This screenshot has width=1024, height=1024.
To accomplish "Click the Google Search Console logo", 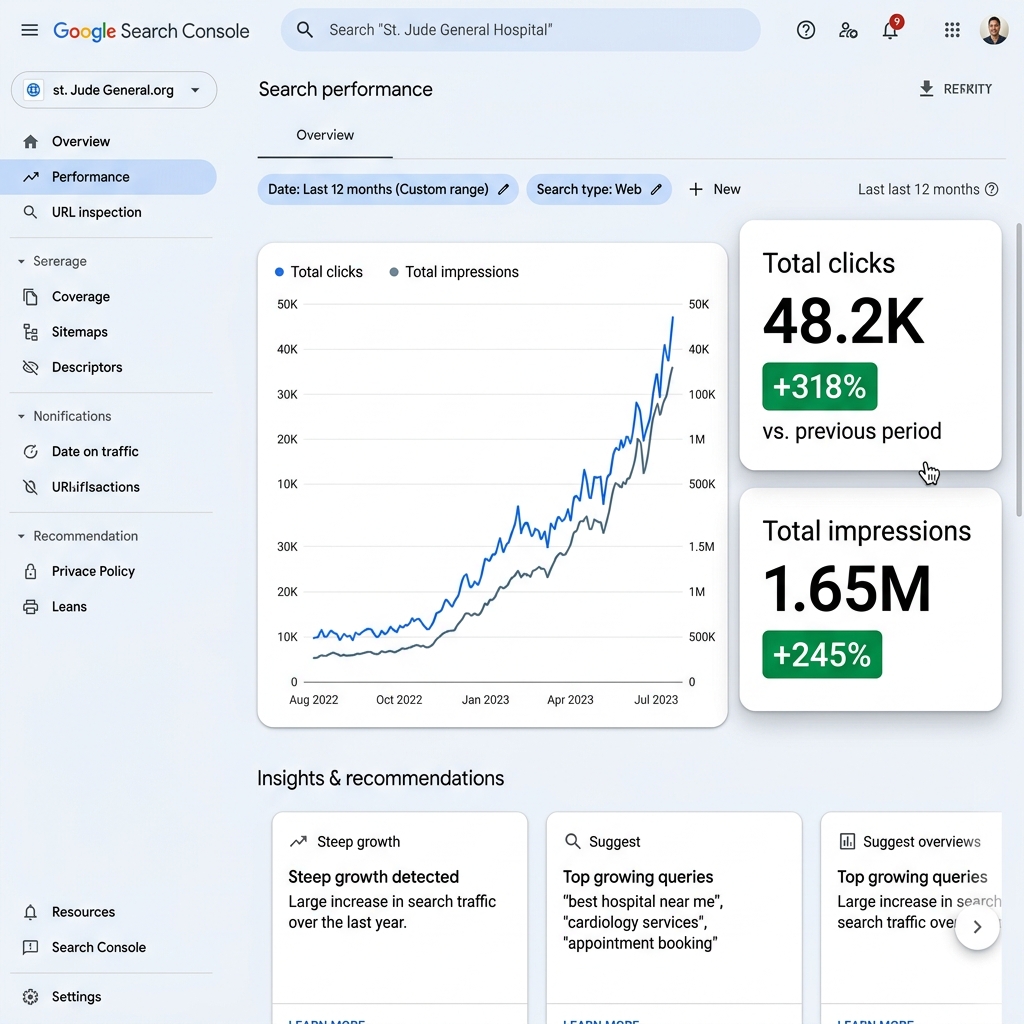I will click(x=151, y=31).
